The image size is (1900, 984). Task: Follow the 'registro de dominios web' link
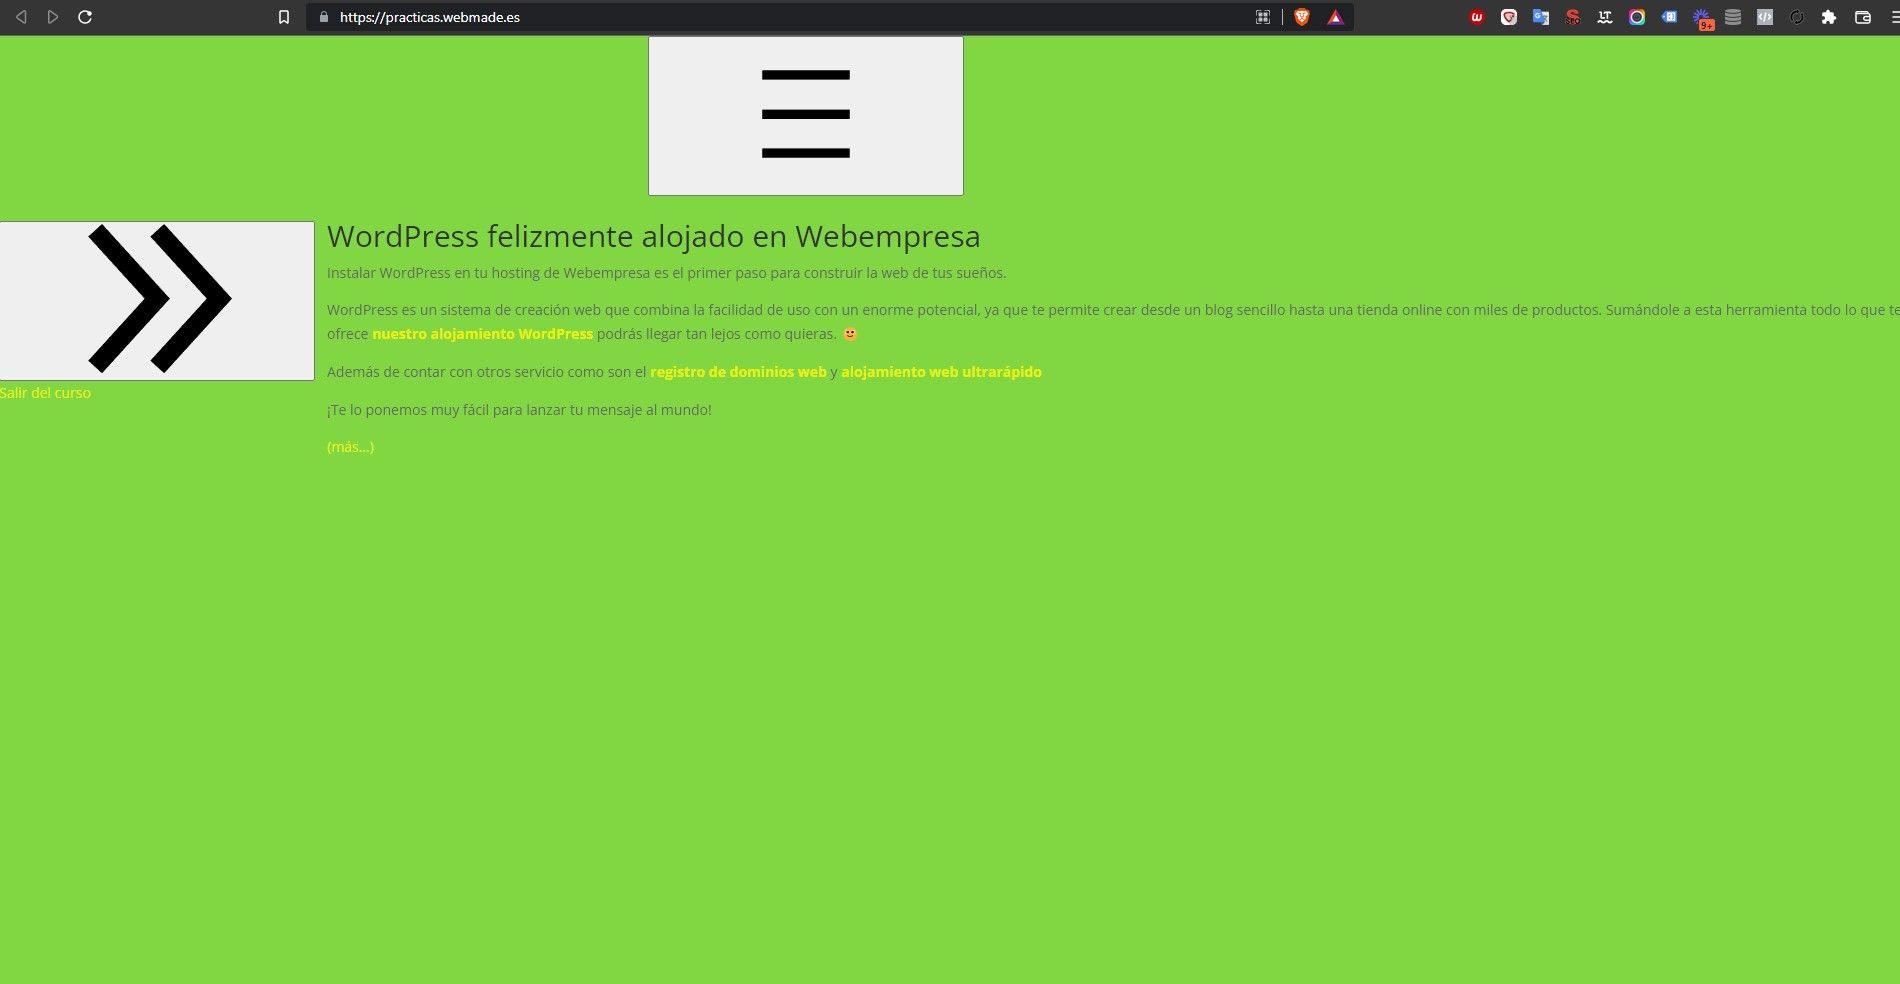coord(738,372)
